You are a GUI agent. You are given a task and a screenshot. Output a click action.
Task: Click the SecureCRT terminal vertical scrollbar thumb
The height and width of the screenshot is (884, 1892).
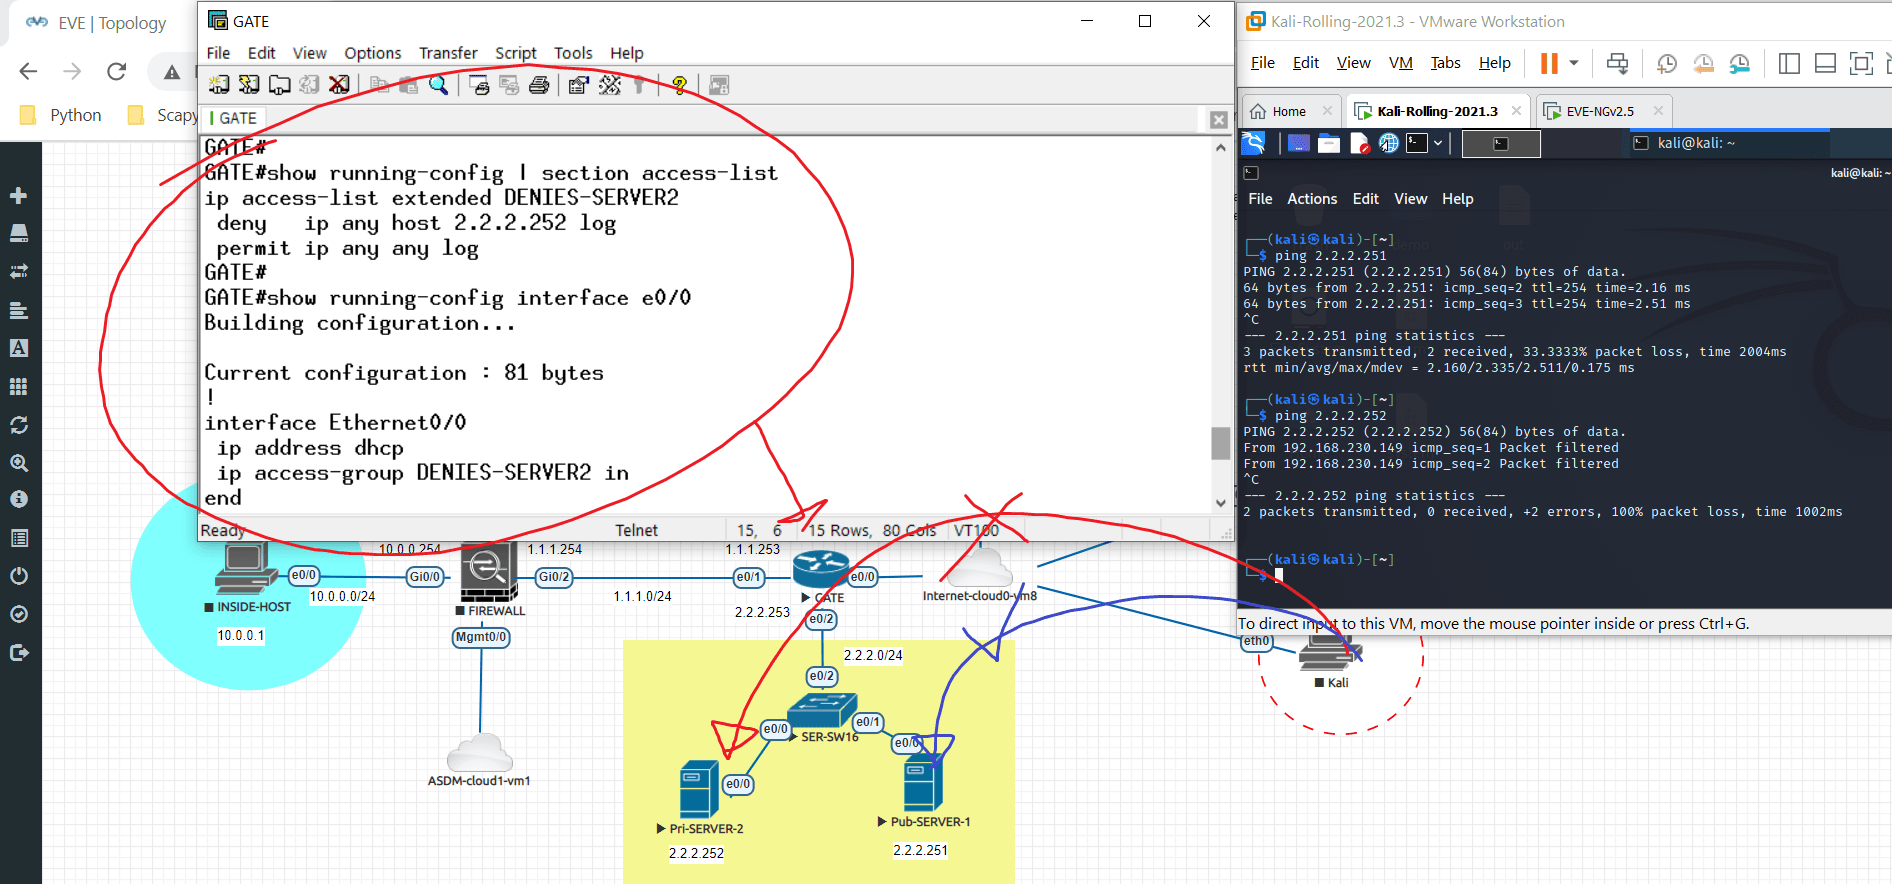coord(1220,443)
